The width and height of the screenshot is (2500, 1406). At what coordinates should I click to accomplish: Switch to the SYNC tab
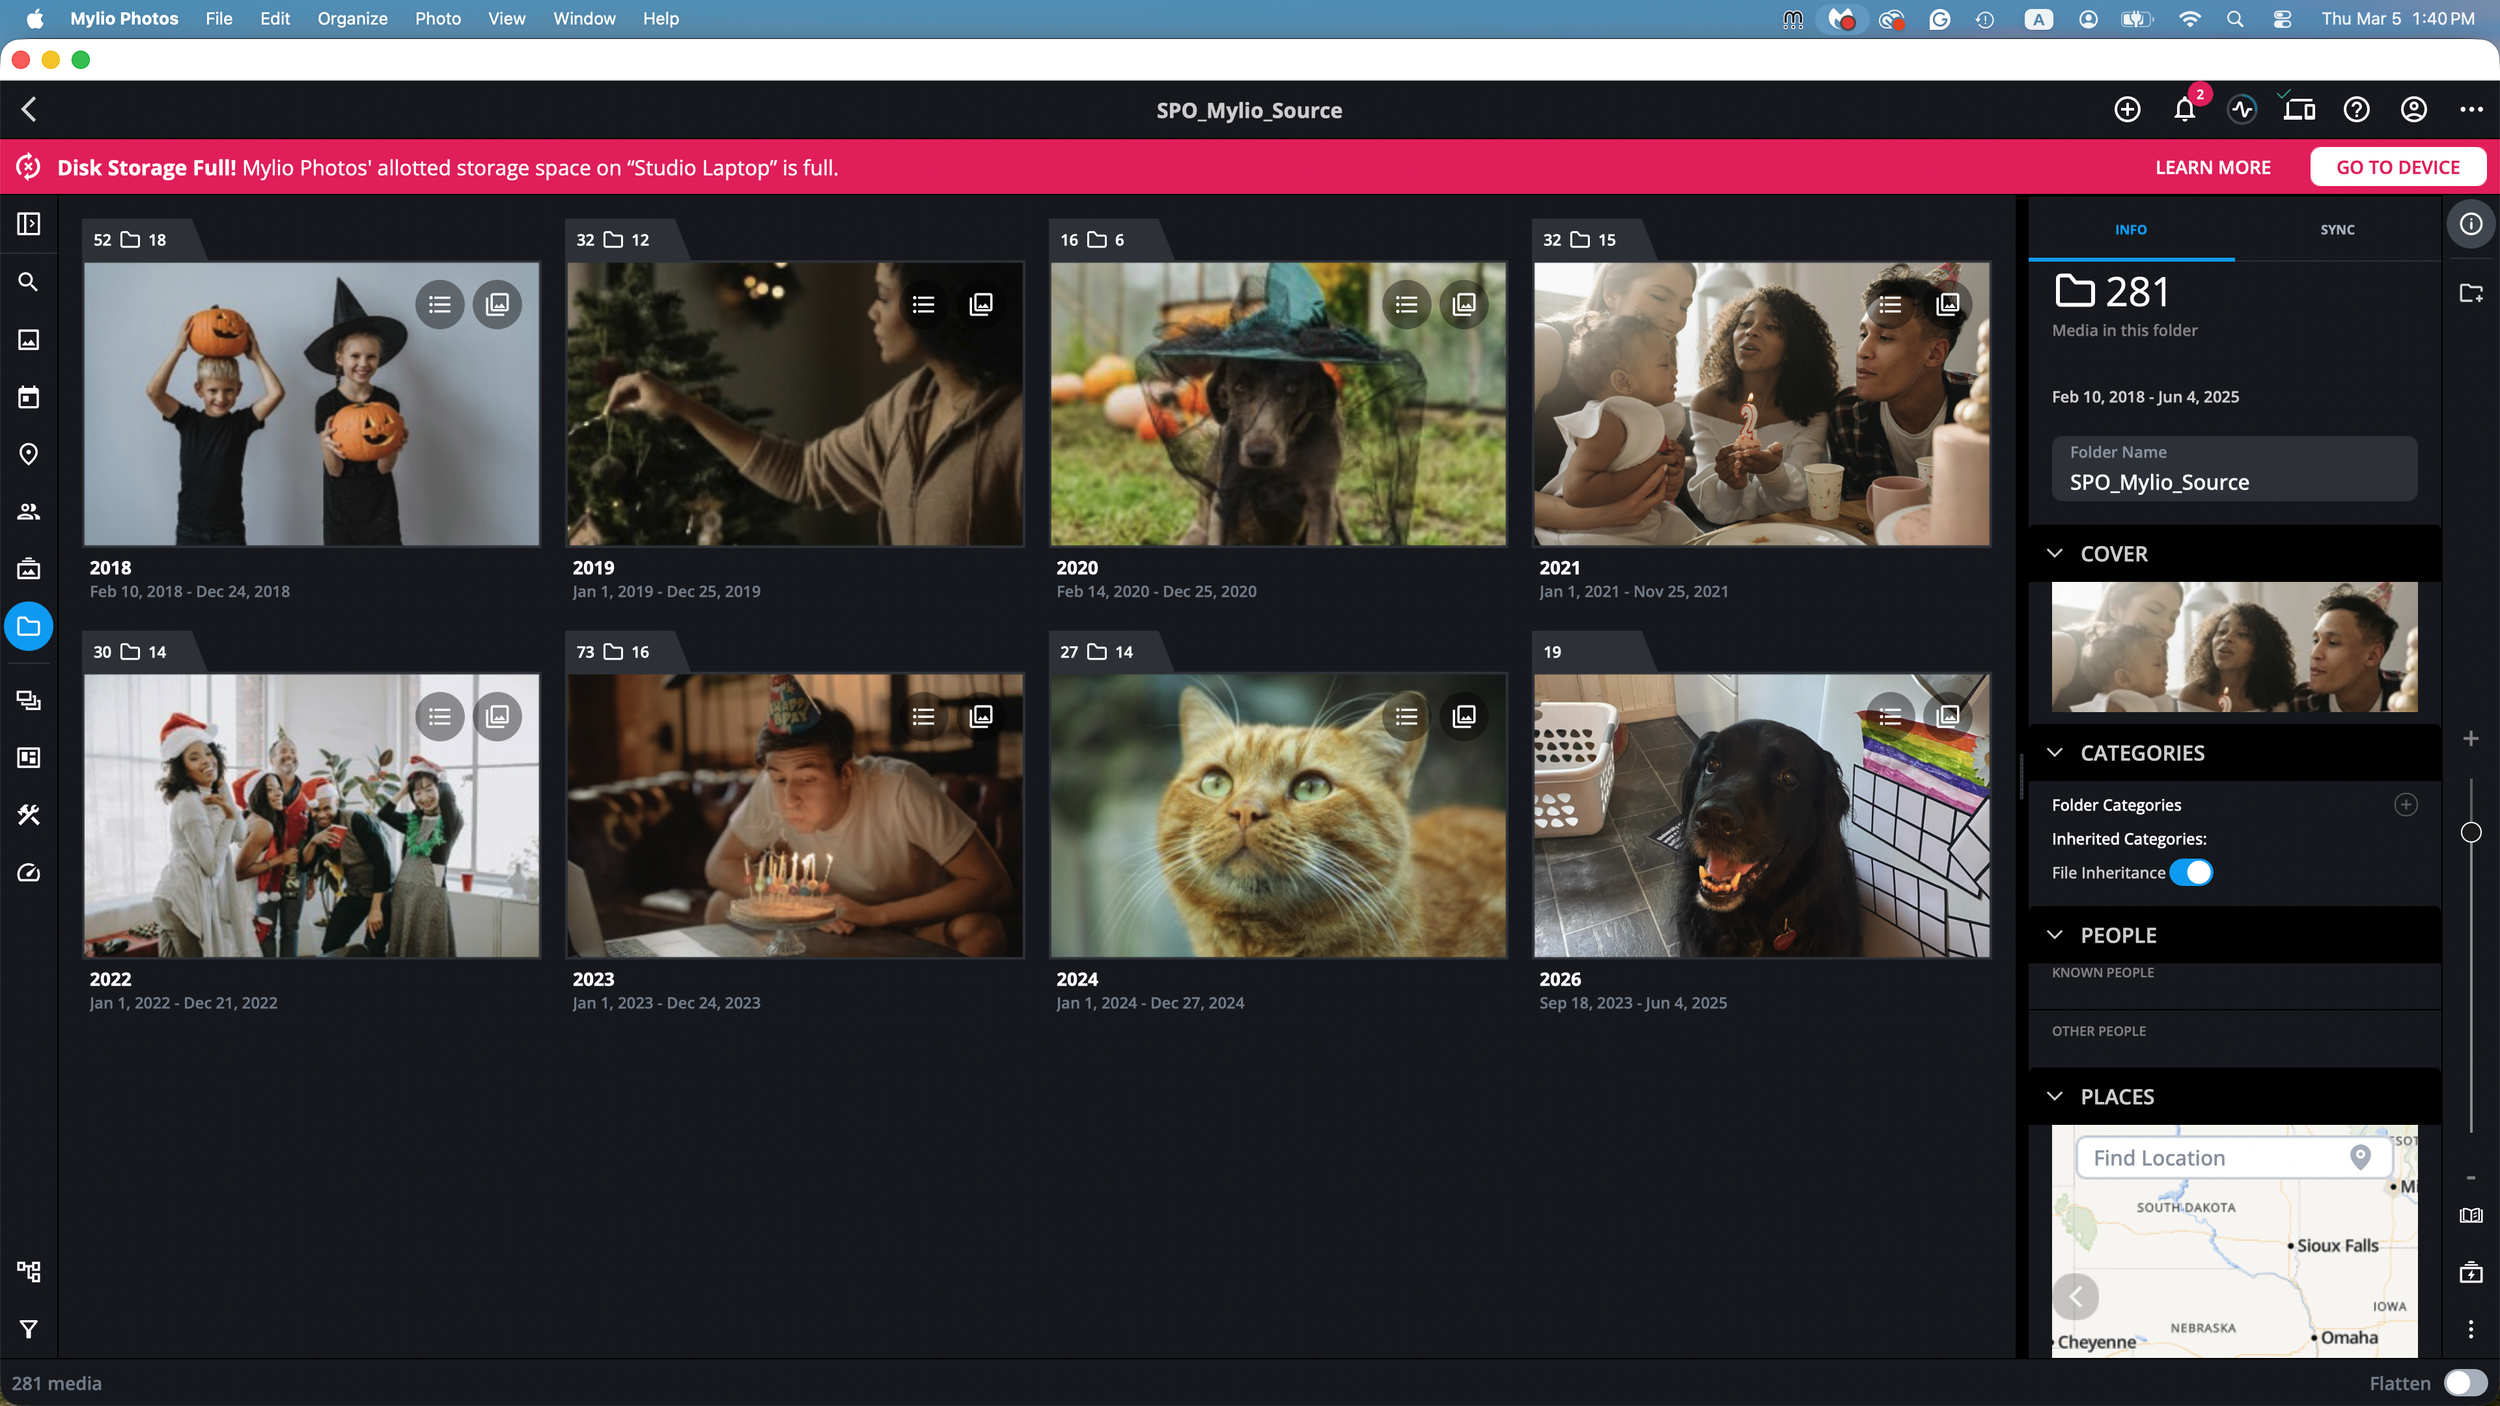[2337, 230]
